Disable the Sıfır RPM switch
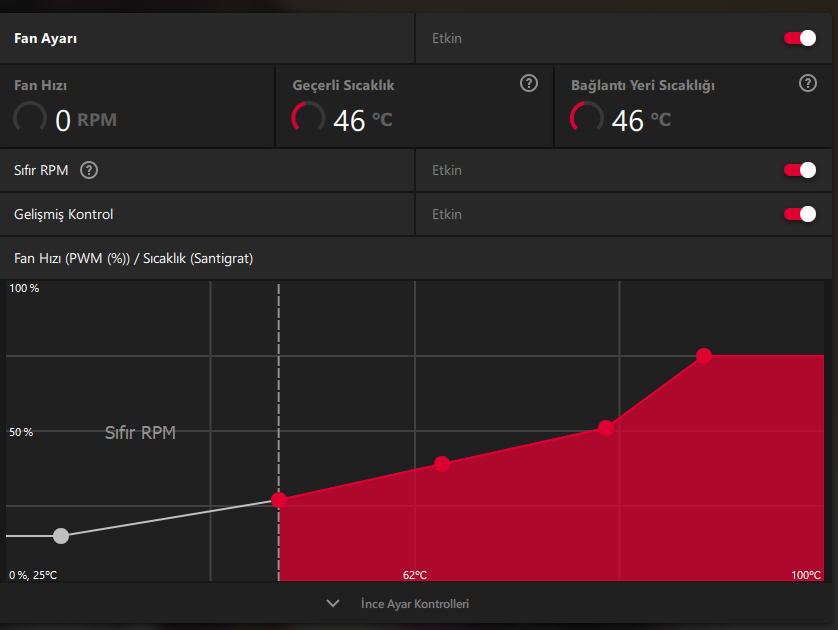 click(x=800, y=170)
